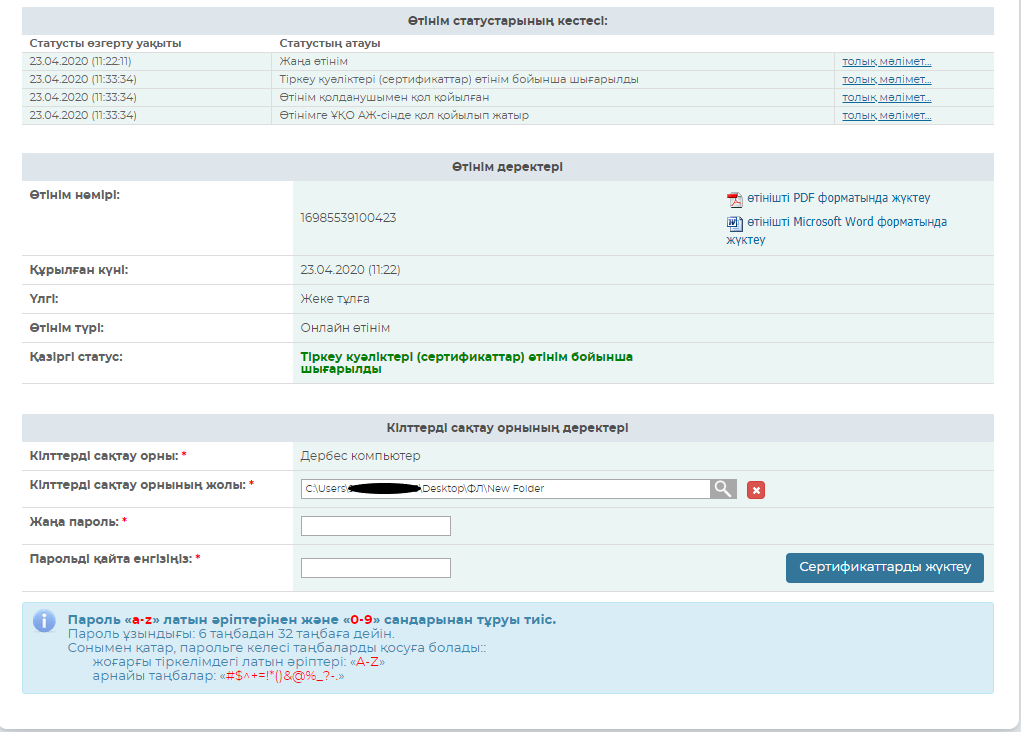Focus the 'Жаңа пароль' input field
This screenshot has width=1021, height=732.
(376, 526)
